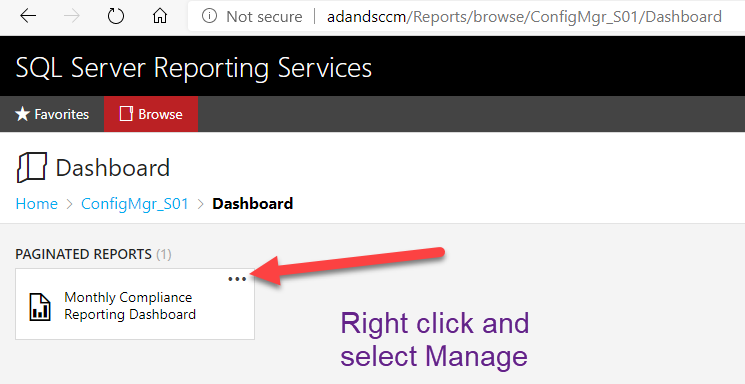Viewport: 745px width, 384px height.
Task: Click the Not secure label
Action: click(264, 17)
